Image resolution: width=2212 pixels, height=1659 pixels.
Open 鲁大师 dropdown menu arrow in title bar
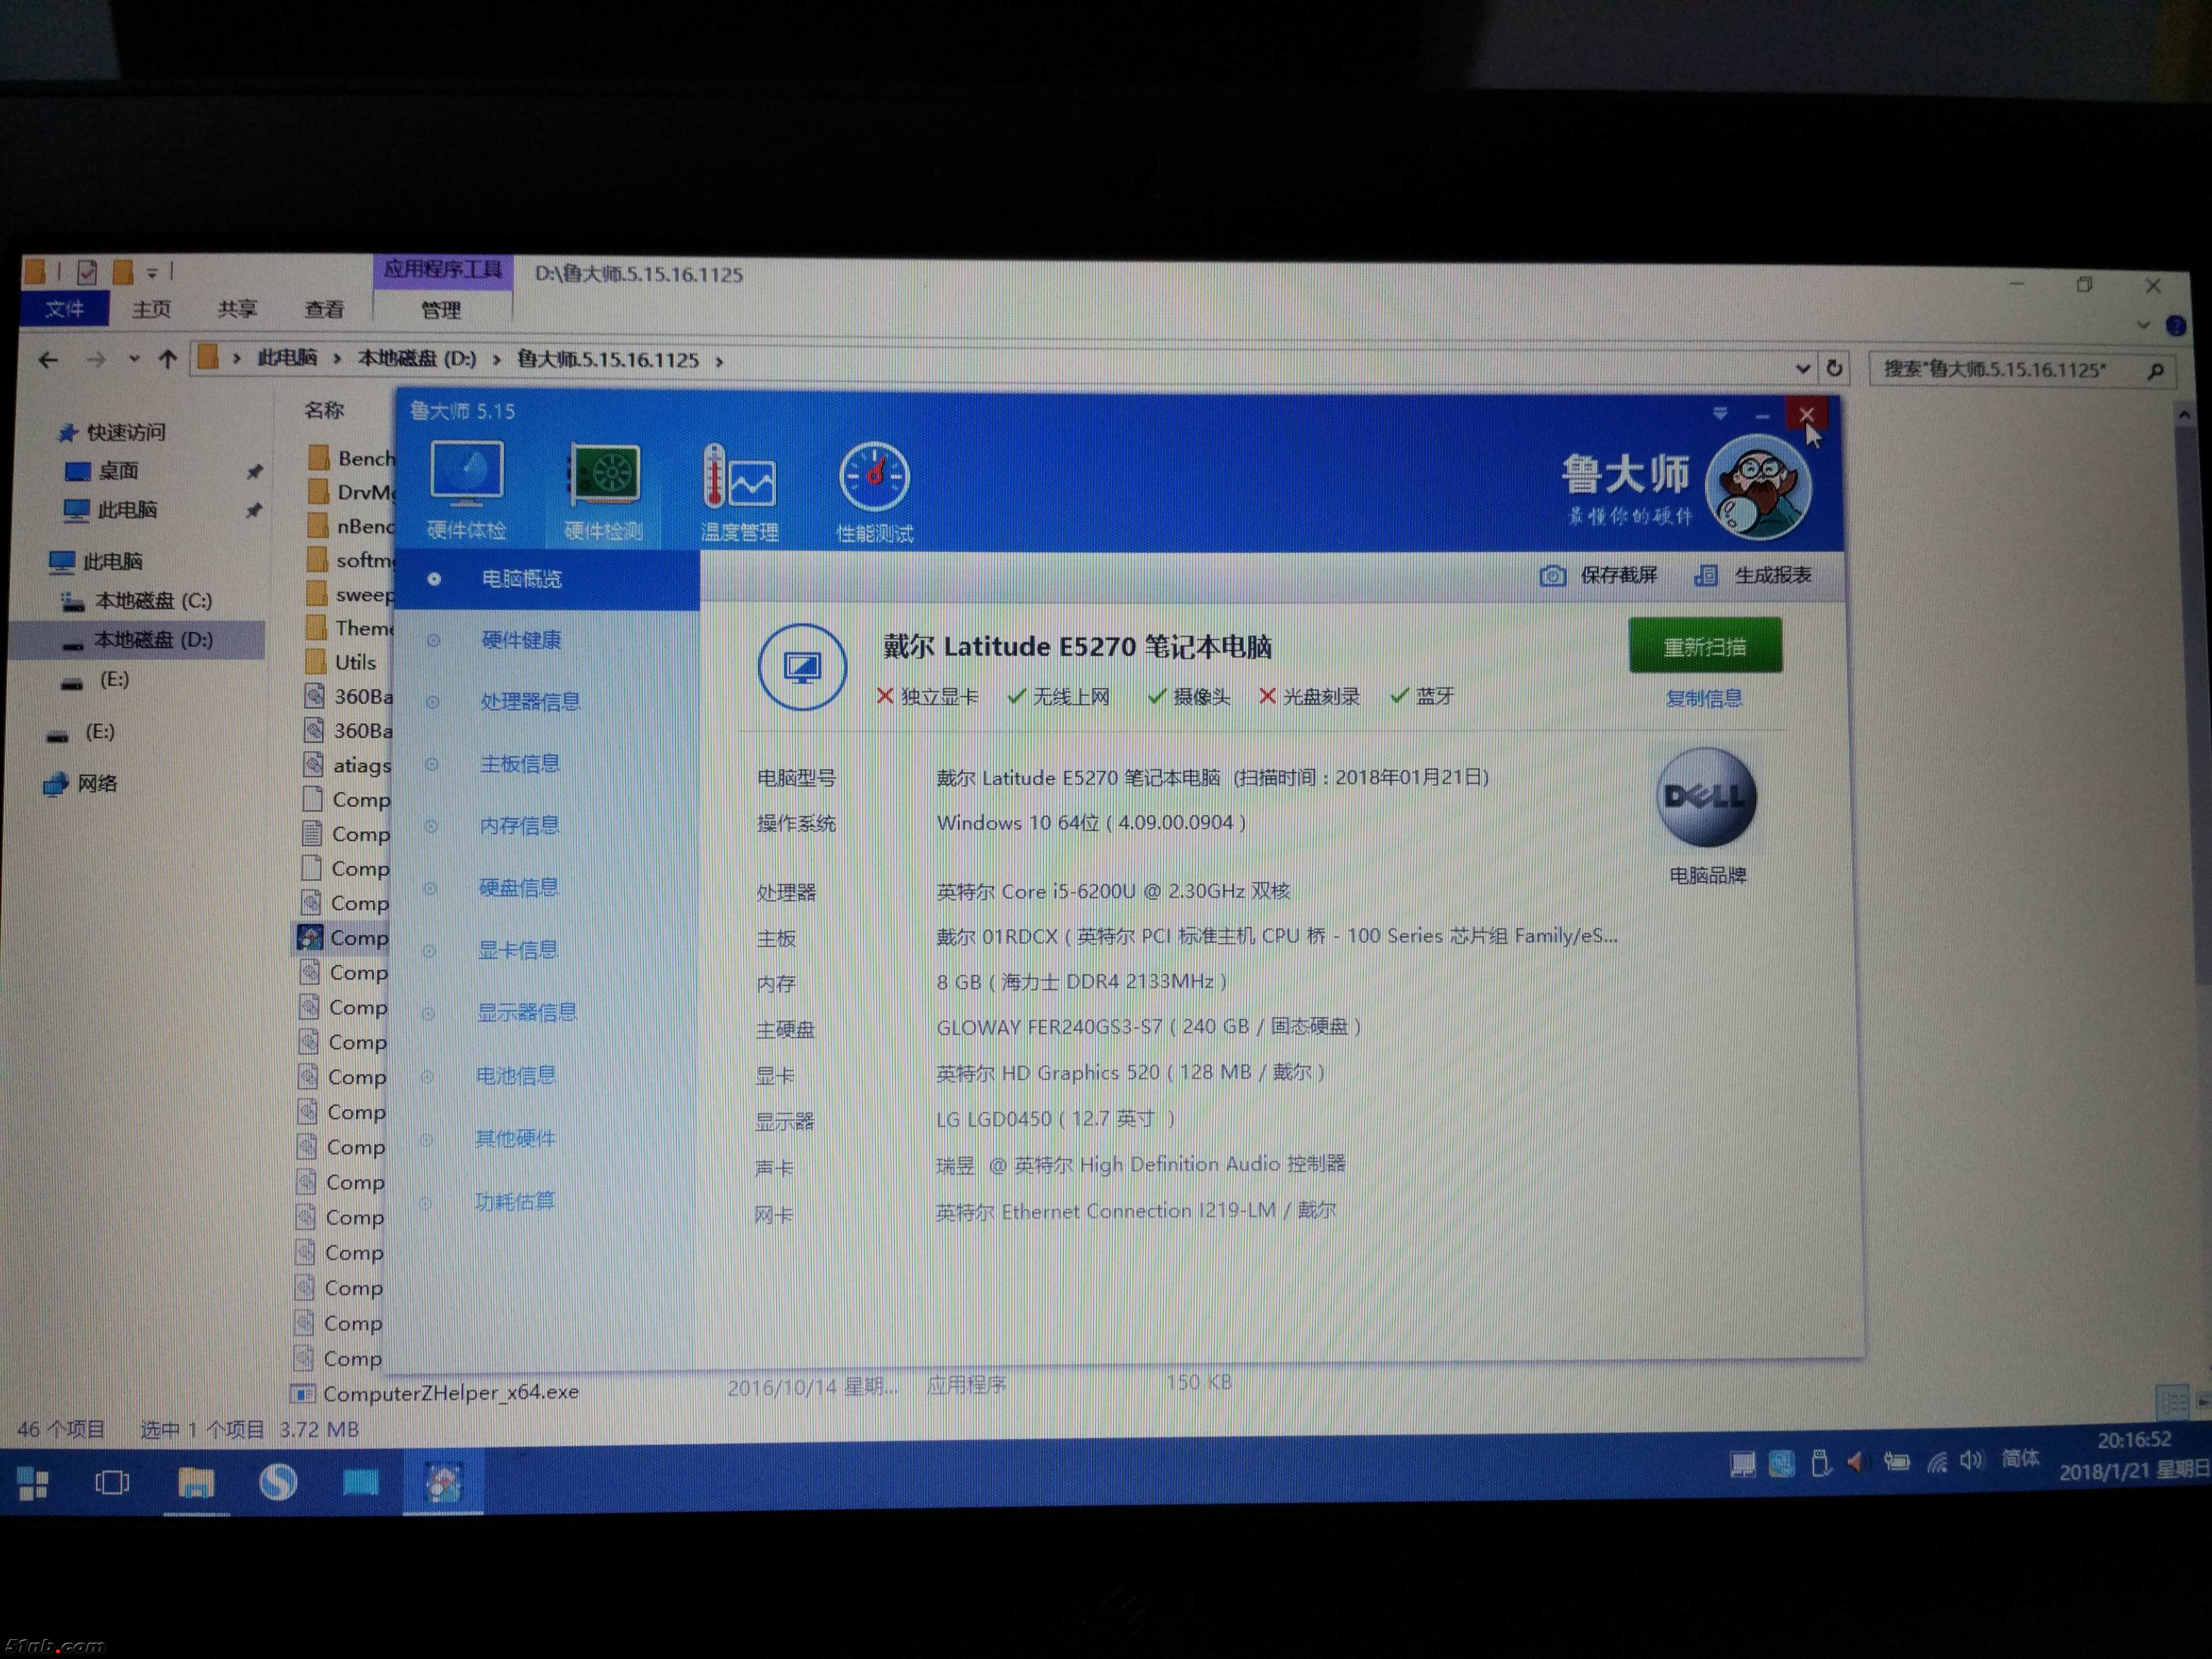(x=1720, y=413)
